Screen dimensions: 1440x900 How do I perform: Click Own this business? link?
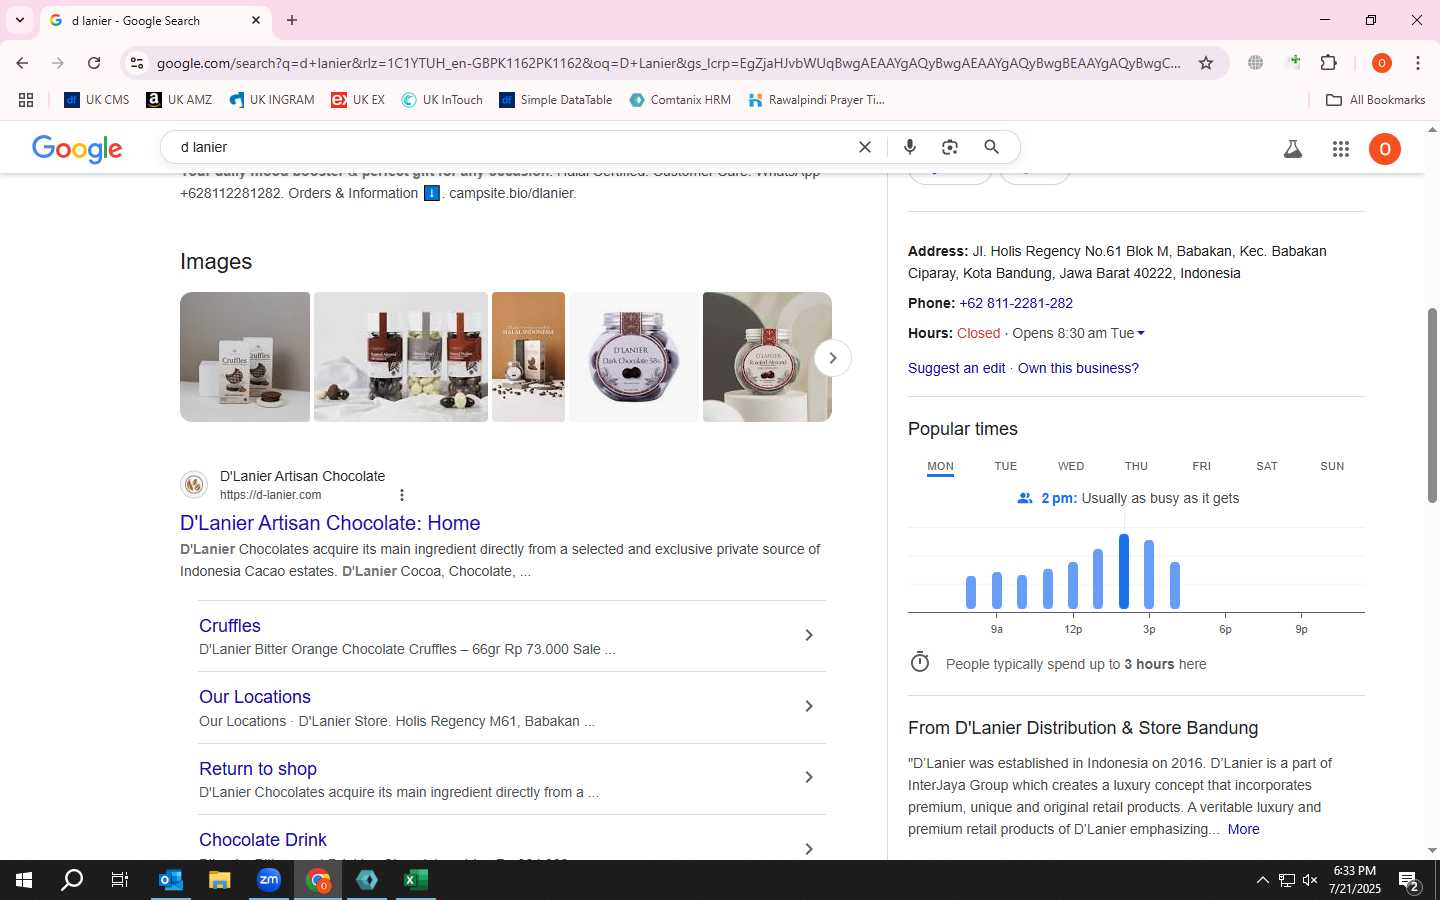1078,368
